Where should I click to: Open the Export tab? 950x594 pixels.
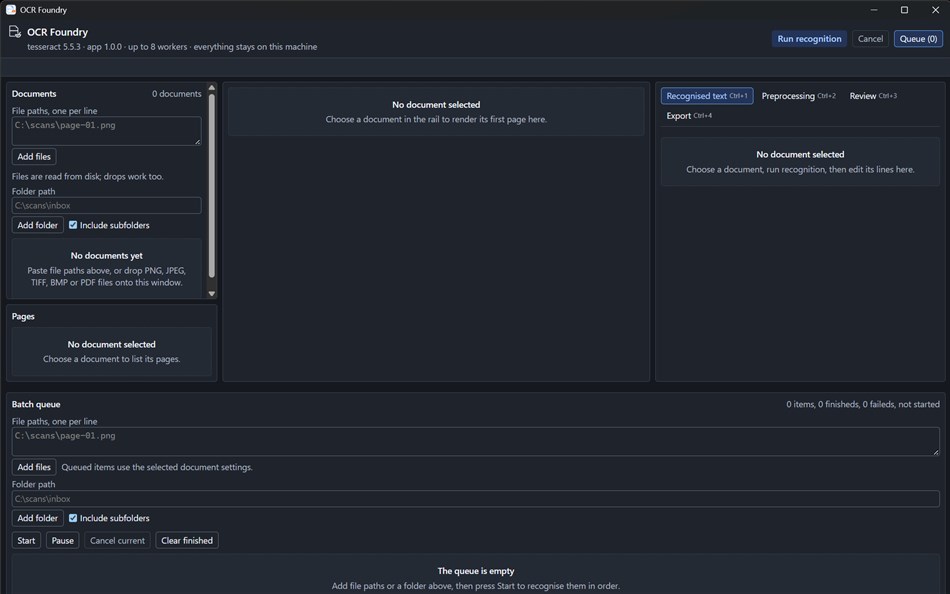coord(689,116)
